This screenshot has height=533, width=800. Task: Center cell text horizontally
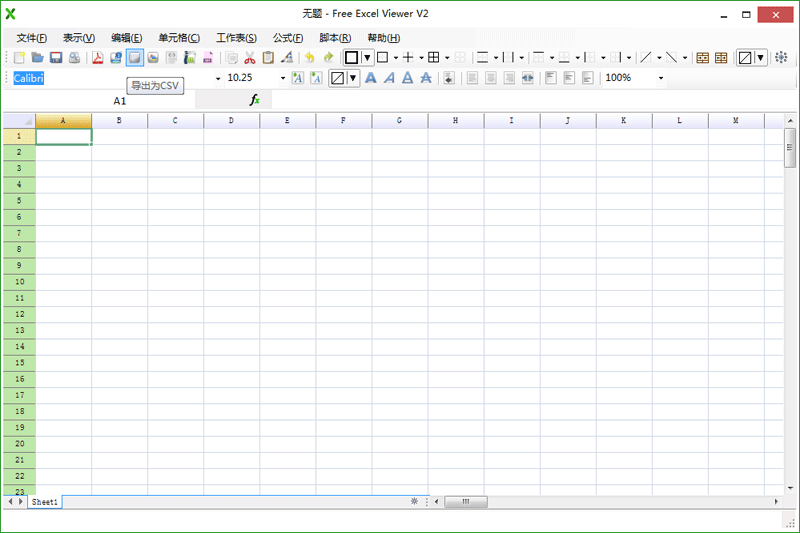tap(491, 78)
